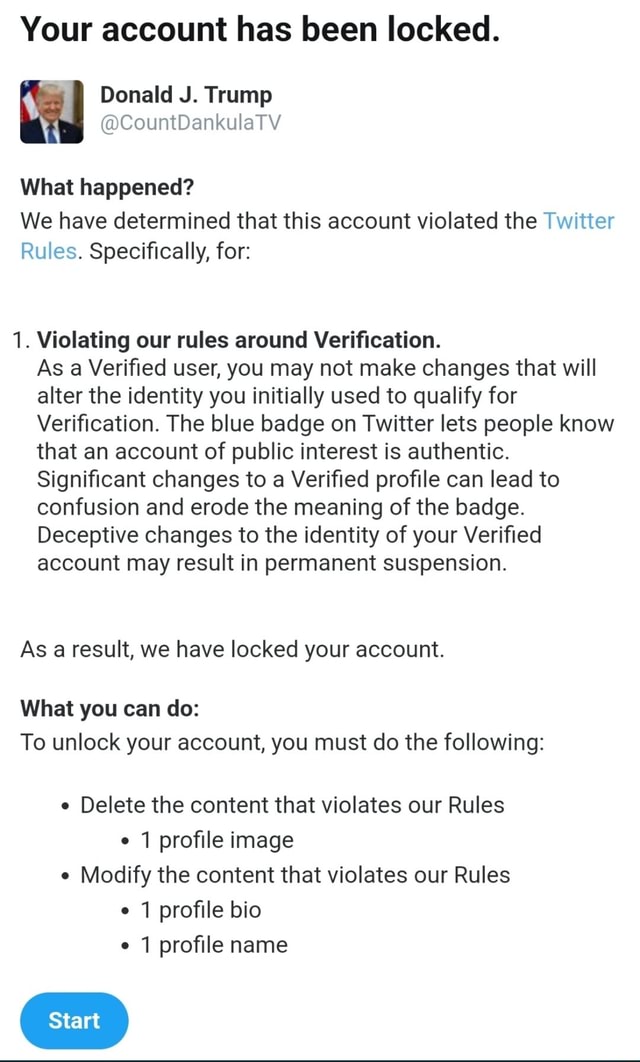This screenshot has width=640, height=1062.
Task: Click 'To unlock your account' instruction text
Action: [280, 742]
